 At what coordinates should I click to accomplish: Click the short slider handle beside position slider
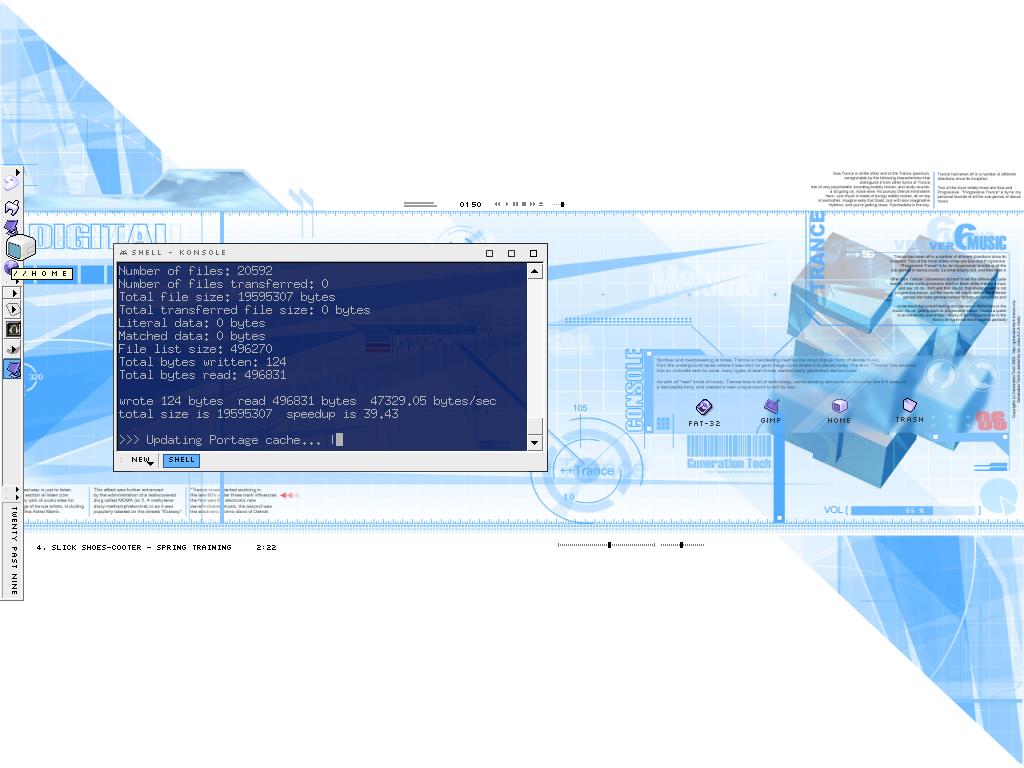(681, 545)
